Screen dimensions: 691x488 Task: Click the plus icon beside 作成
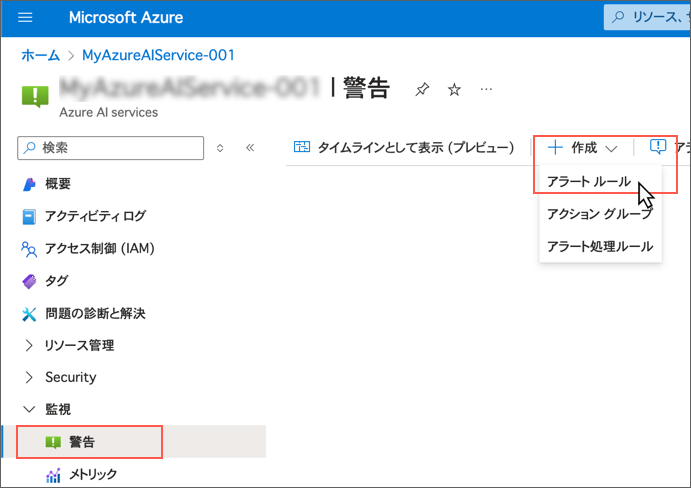pos(555,147)
